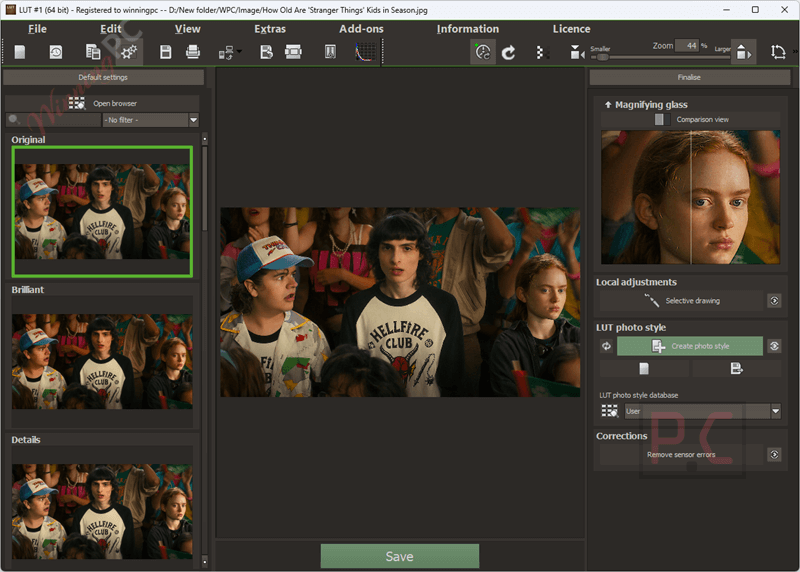Click the main preview image
800x572 pixels.
(400, 302)
